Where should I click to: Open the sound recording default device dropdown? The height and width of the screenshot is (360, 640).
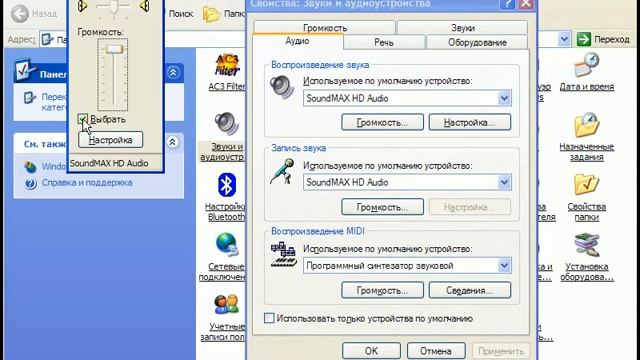(504, 182)
